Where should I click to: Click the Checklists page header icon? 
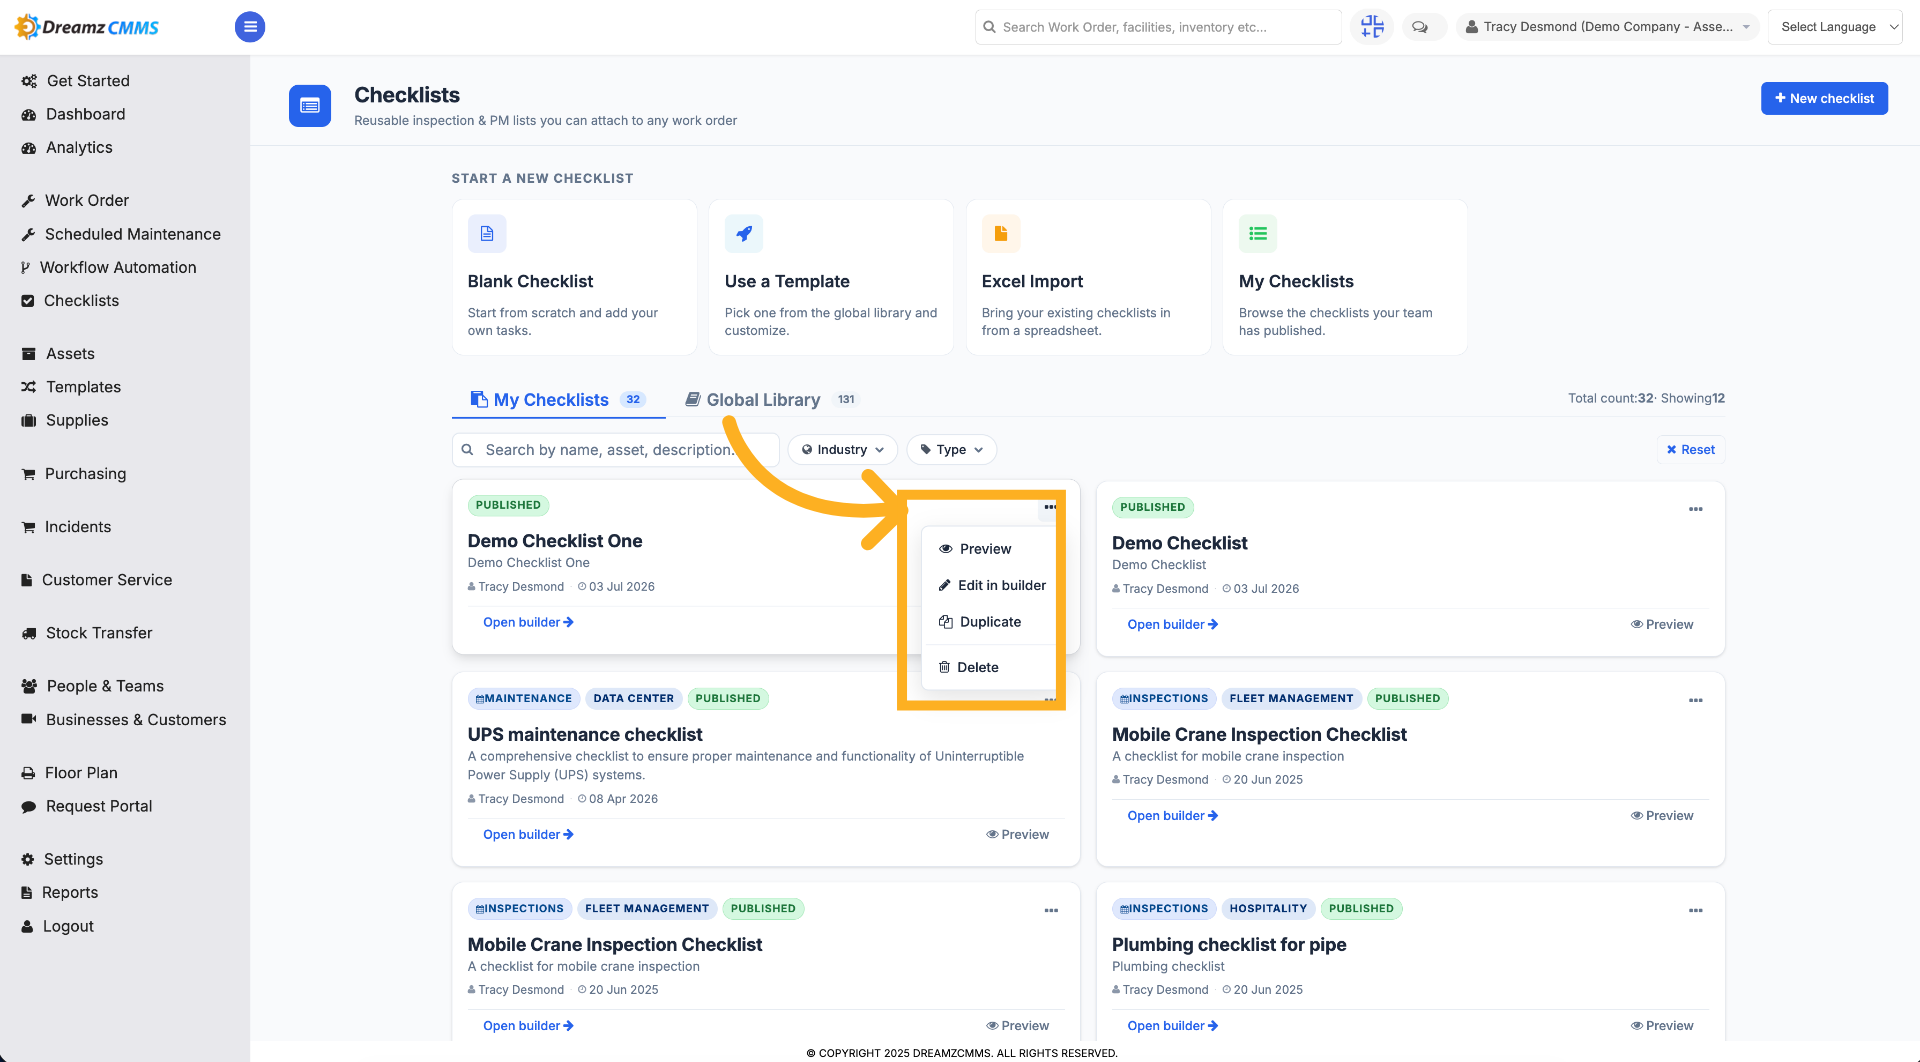(310, 106)
